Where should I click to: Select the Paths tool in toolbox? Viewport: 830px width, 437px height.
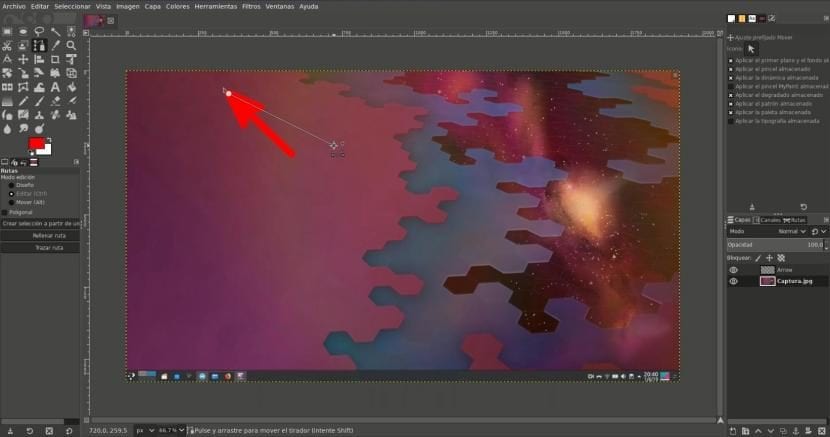coord(39,45)
